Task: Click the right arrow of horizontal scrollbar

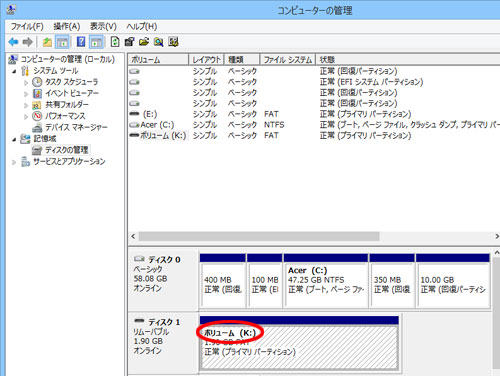Action: coord(496,236)
